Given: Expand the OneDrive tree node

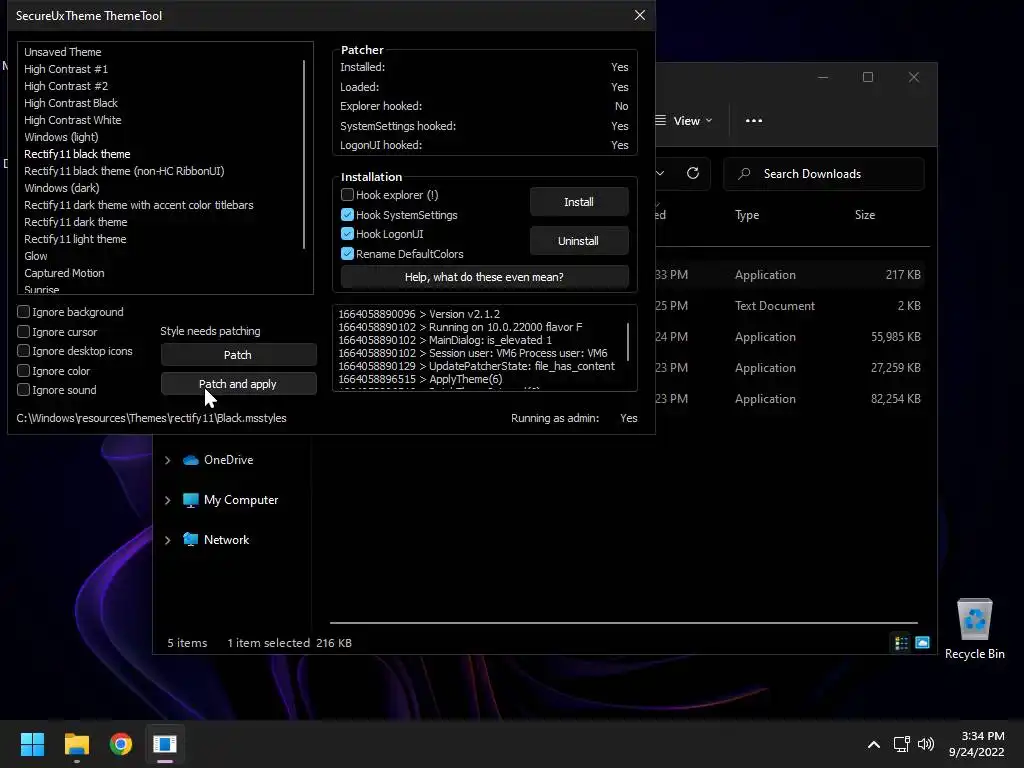Looking at the screenshot, I should tap(168, 460).
